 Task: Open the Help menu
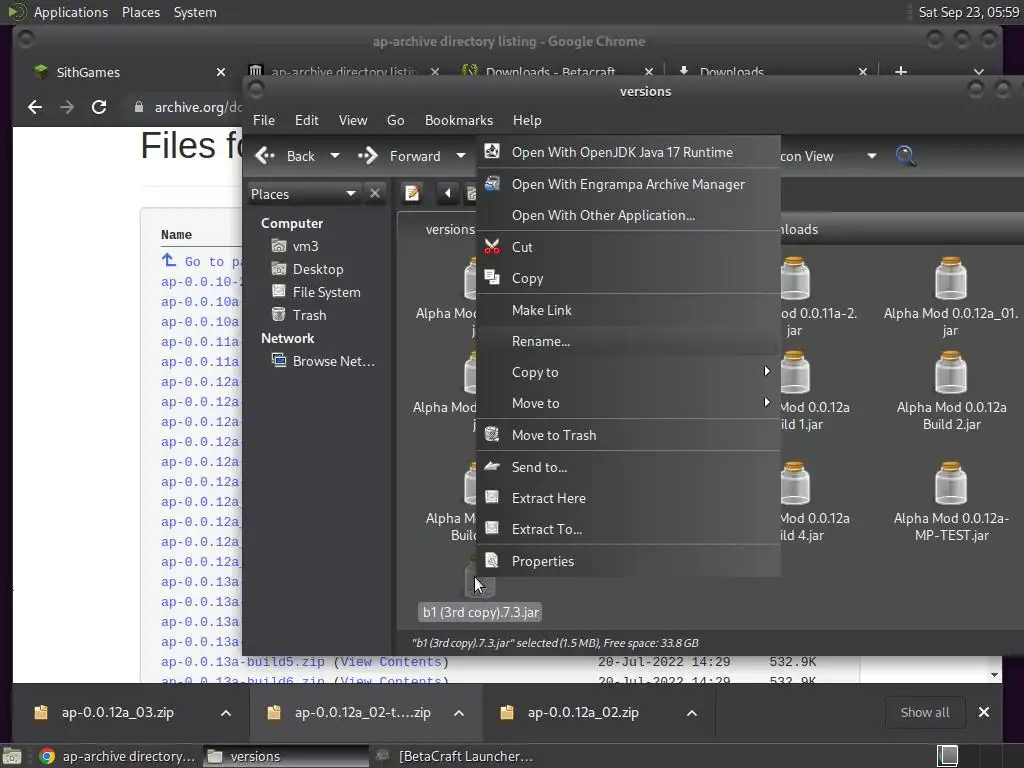(527, 120)
